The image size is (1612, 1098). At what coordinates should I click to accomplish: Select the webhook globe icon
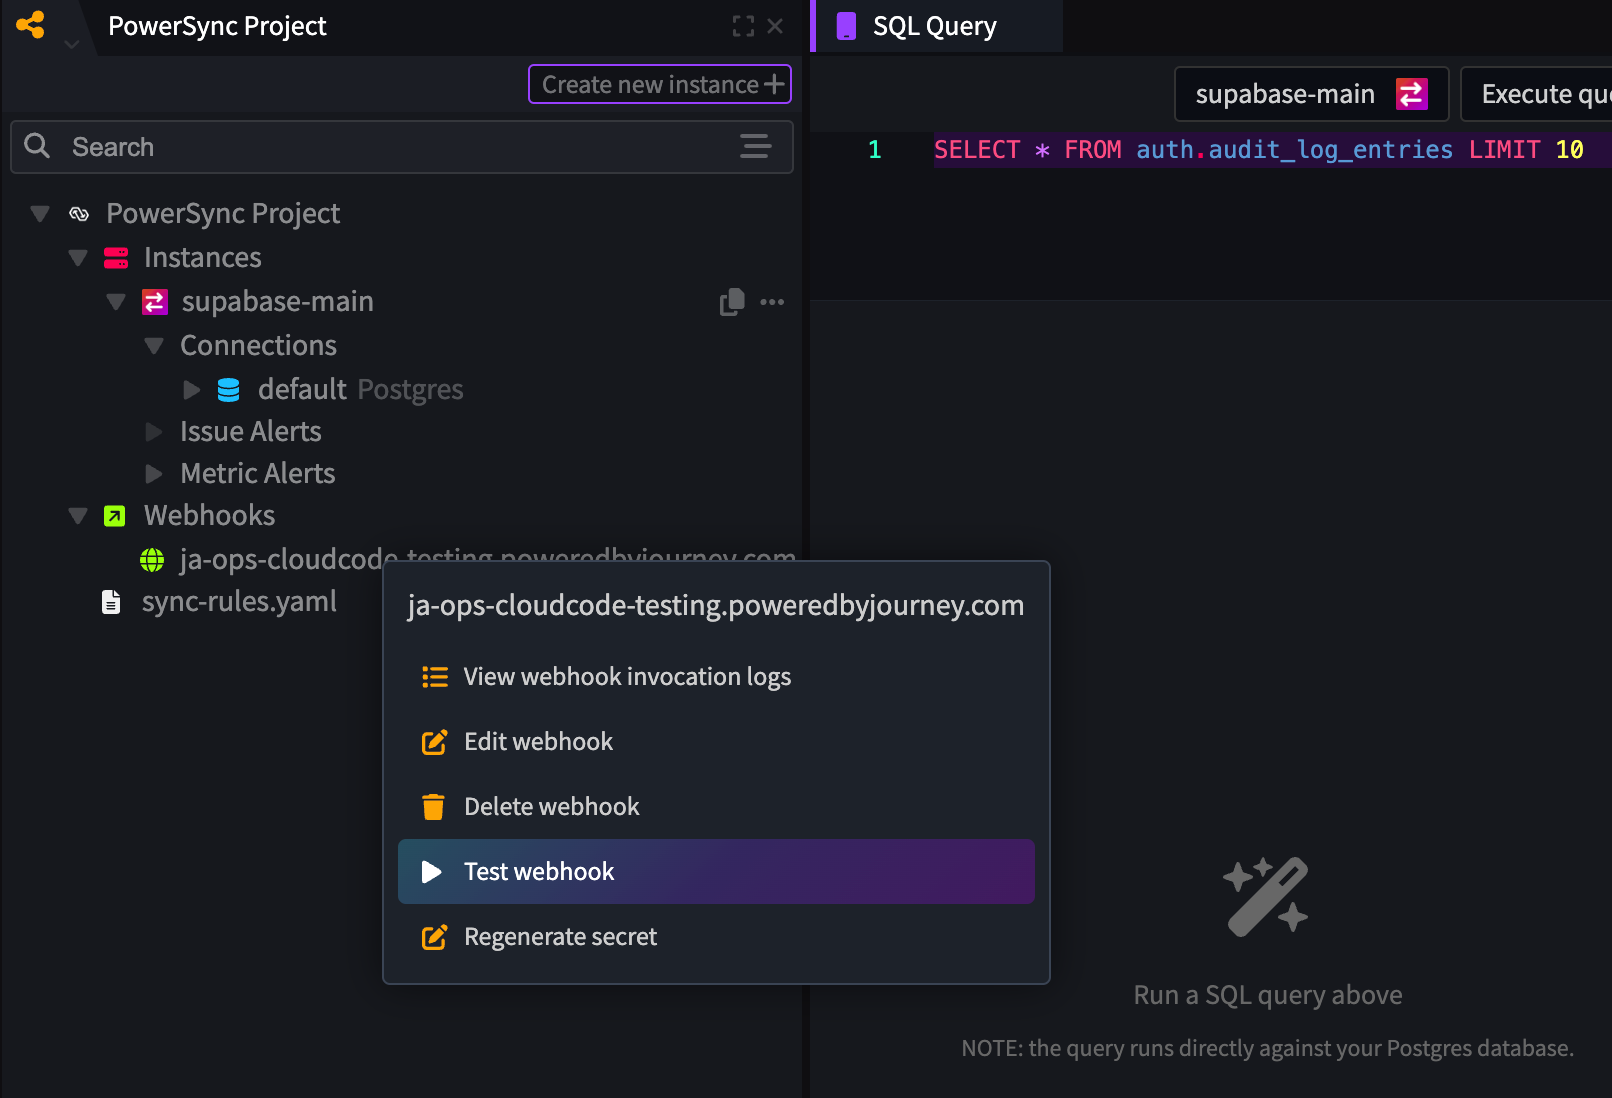point(152,560)
